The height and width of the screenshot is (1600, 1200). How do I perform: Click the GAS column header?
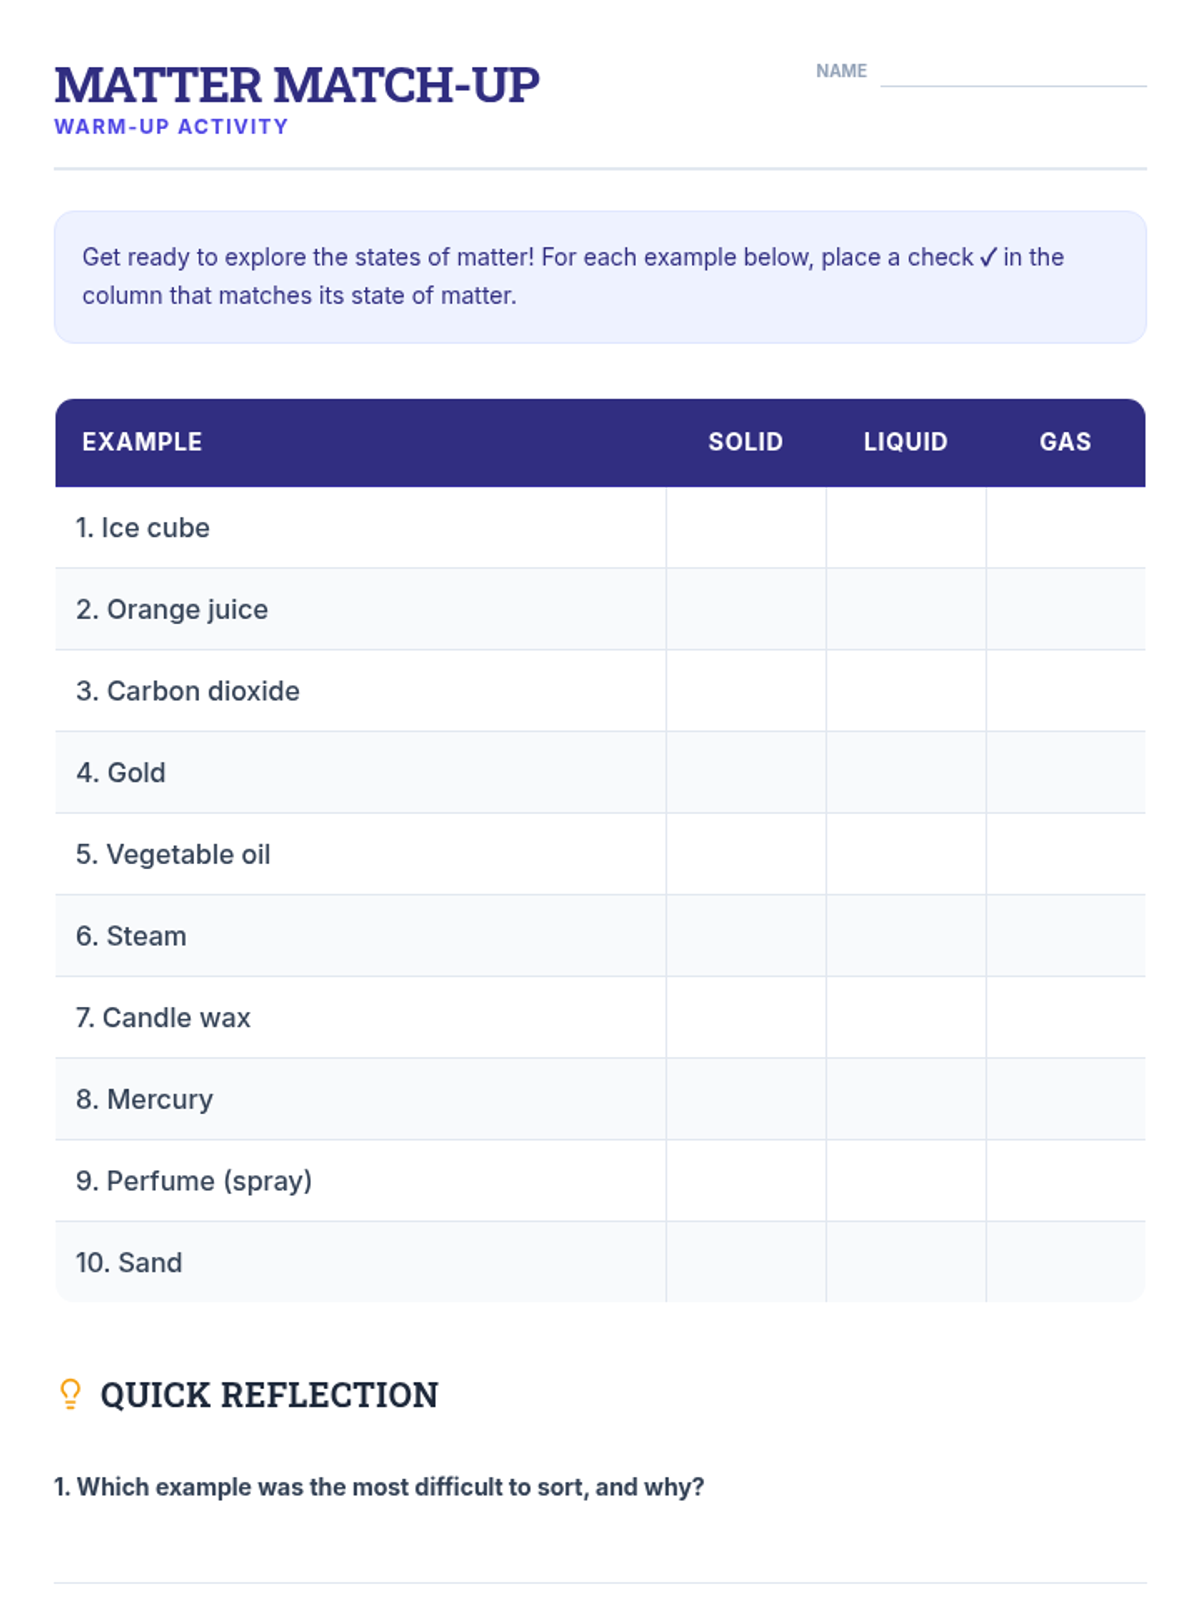[x=1065, y=442]
